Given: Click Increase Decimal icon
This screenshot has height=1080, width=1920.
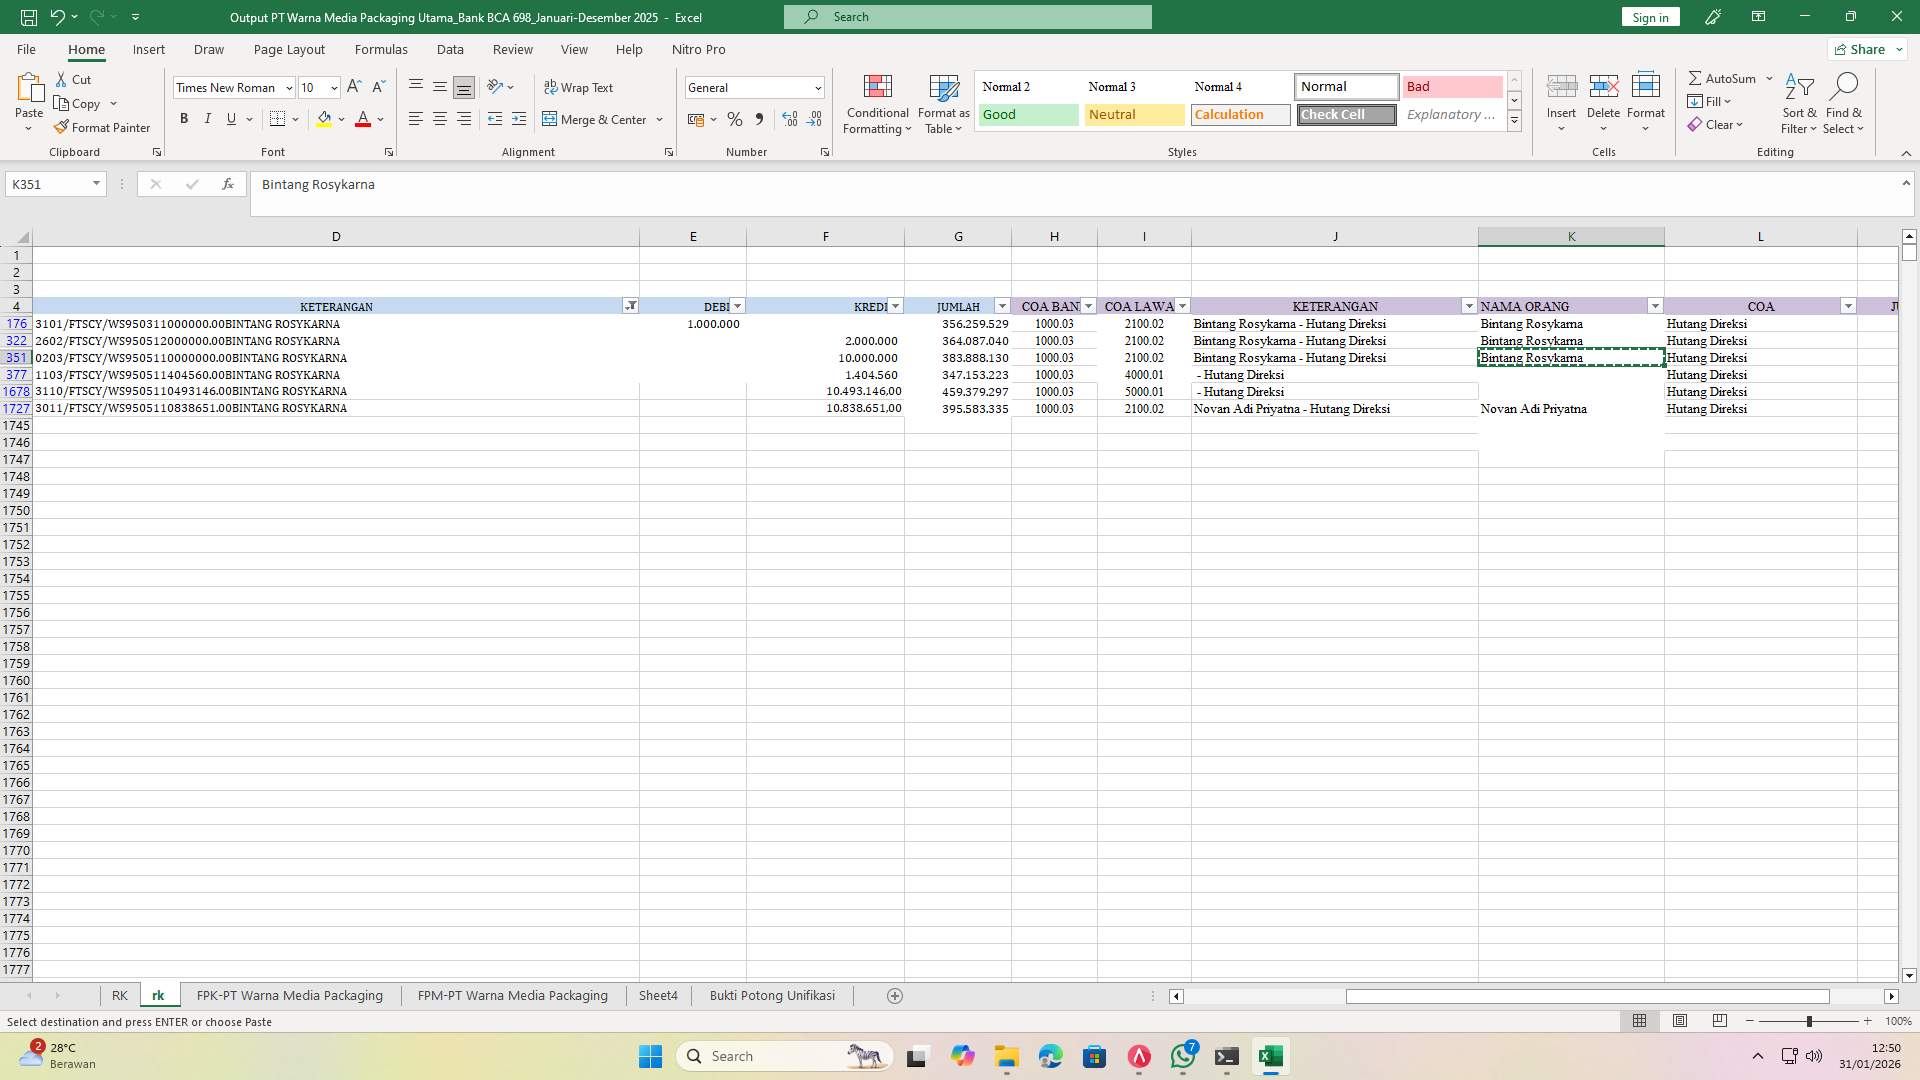Looking at the screenshot, I should pyautogui.click(x=790, y=119).
